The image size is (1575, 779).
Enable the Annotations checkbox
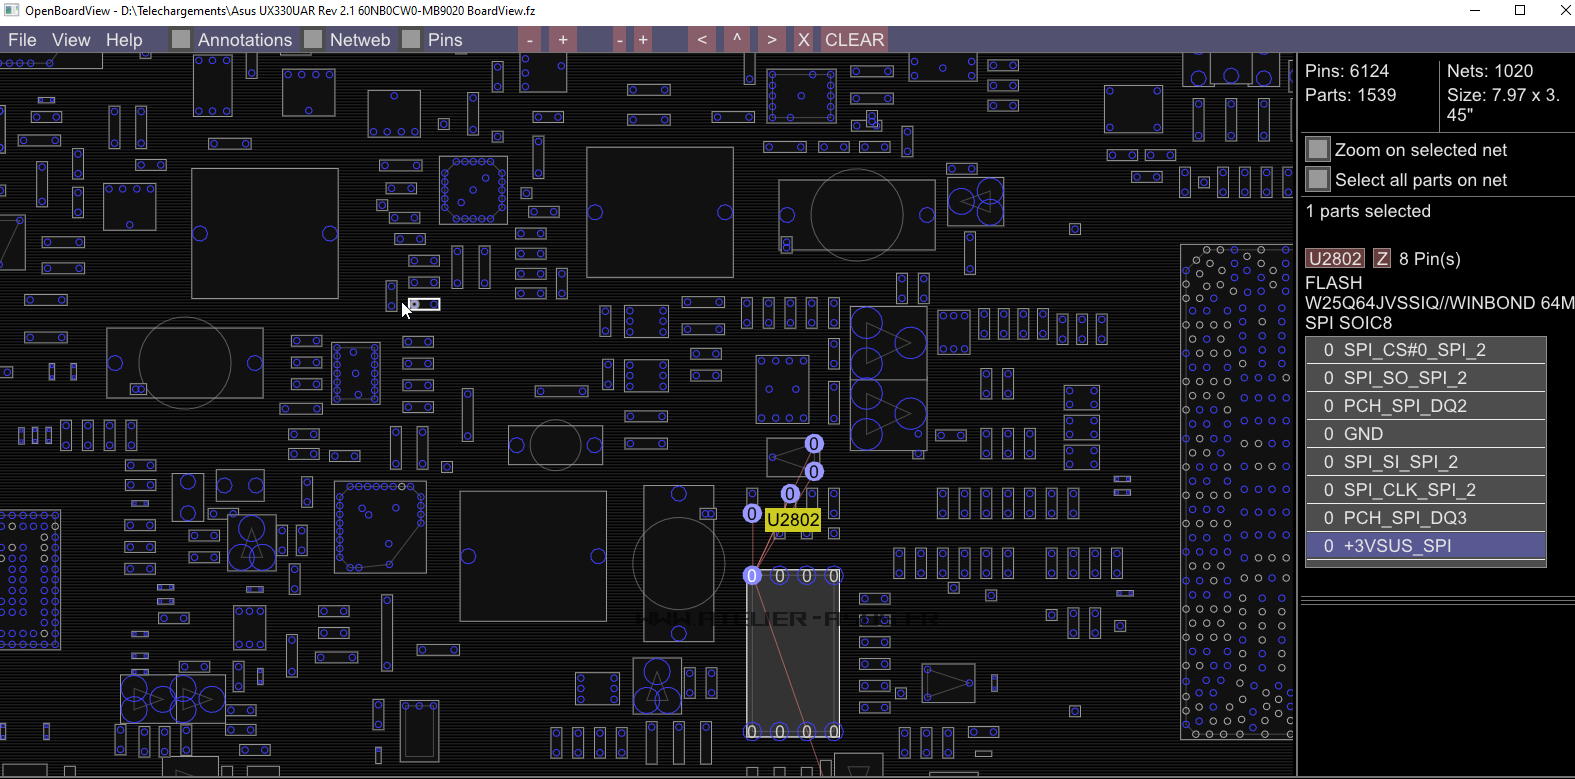(181, 40)
